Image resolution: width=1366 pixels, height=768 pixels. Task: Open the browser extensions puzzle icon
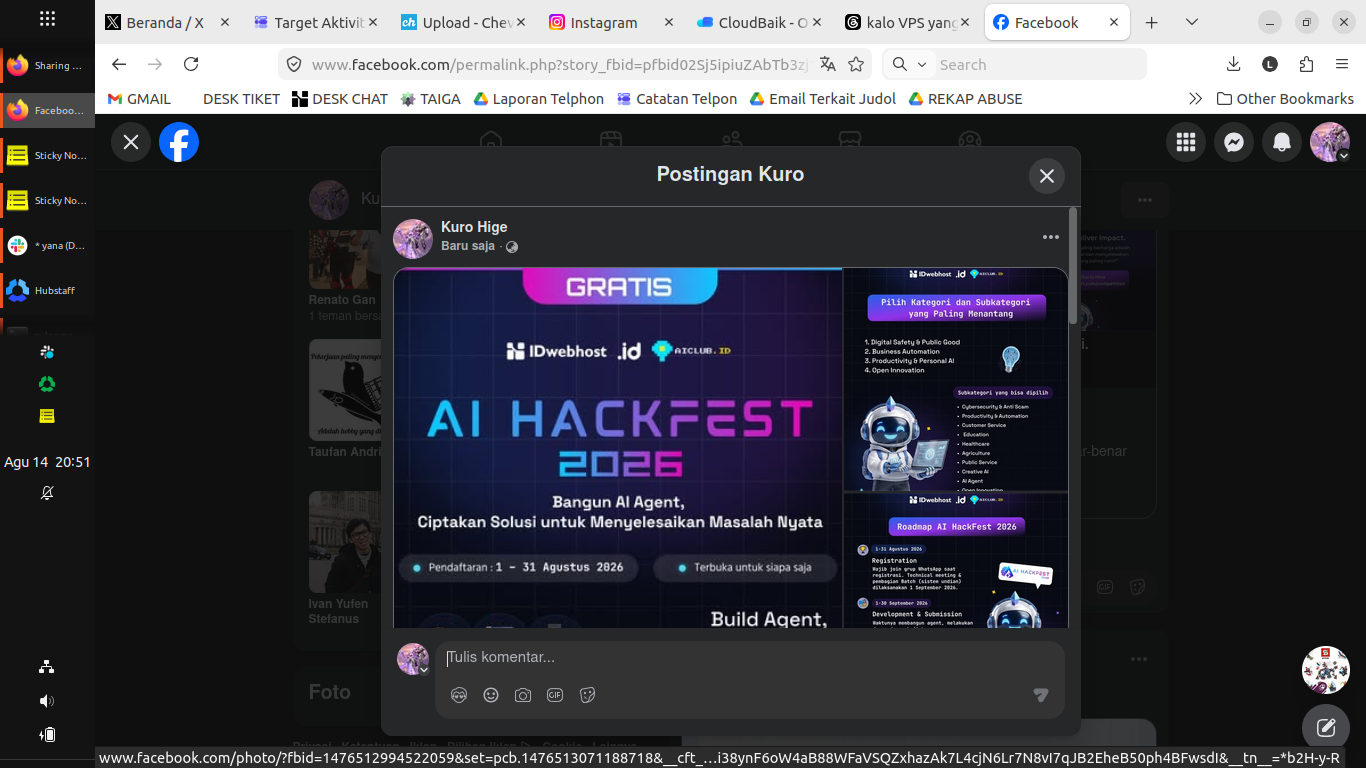click(1306, 64)
